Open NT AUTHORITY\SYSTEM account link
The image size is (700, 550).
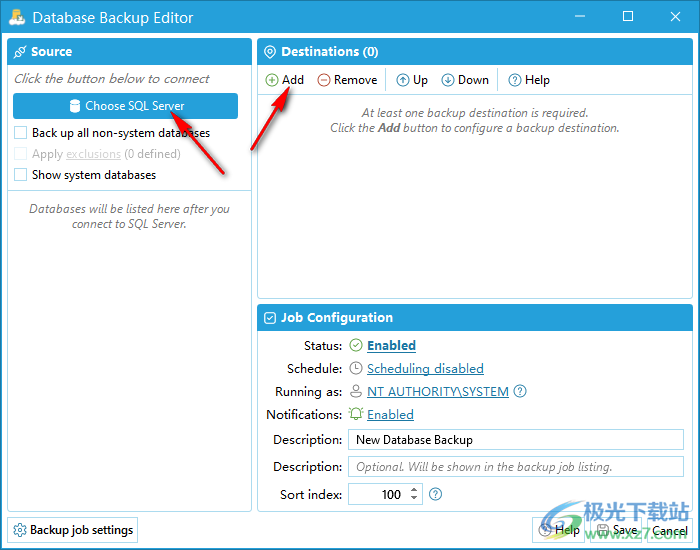tap(438, 392)
